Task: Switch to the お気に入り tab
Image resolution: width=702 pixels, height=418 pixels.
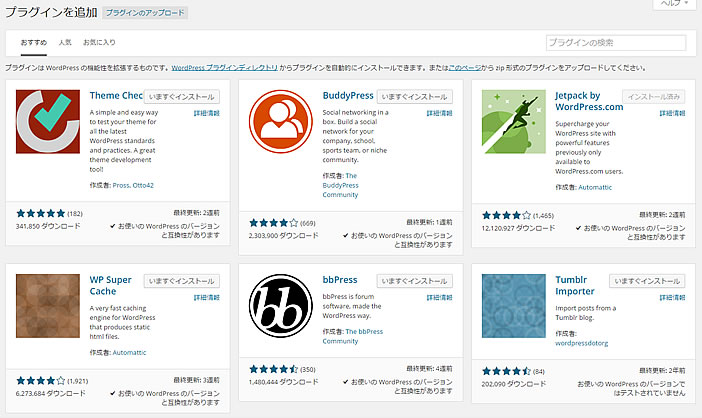Action: [99, 43]
